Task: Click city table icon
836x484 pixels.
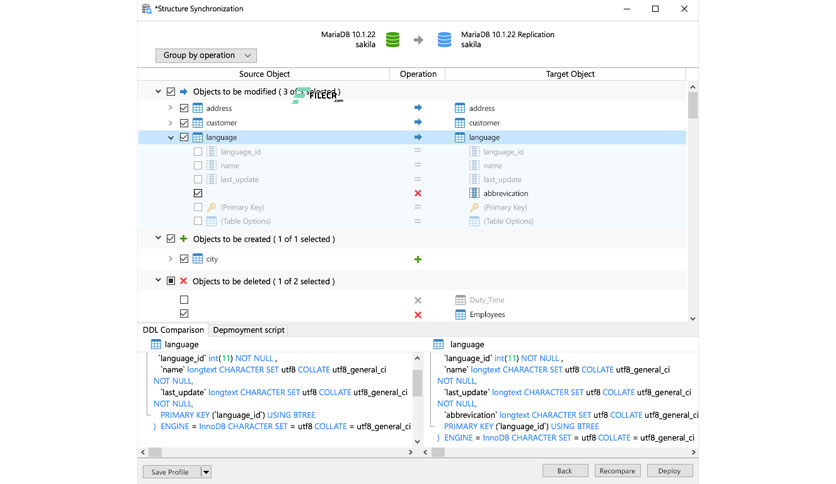Action: (x=197, y=259)
